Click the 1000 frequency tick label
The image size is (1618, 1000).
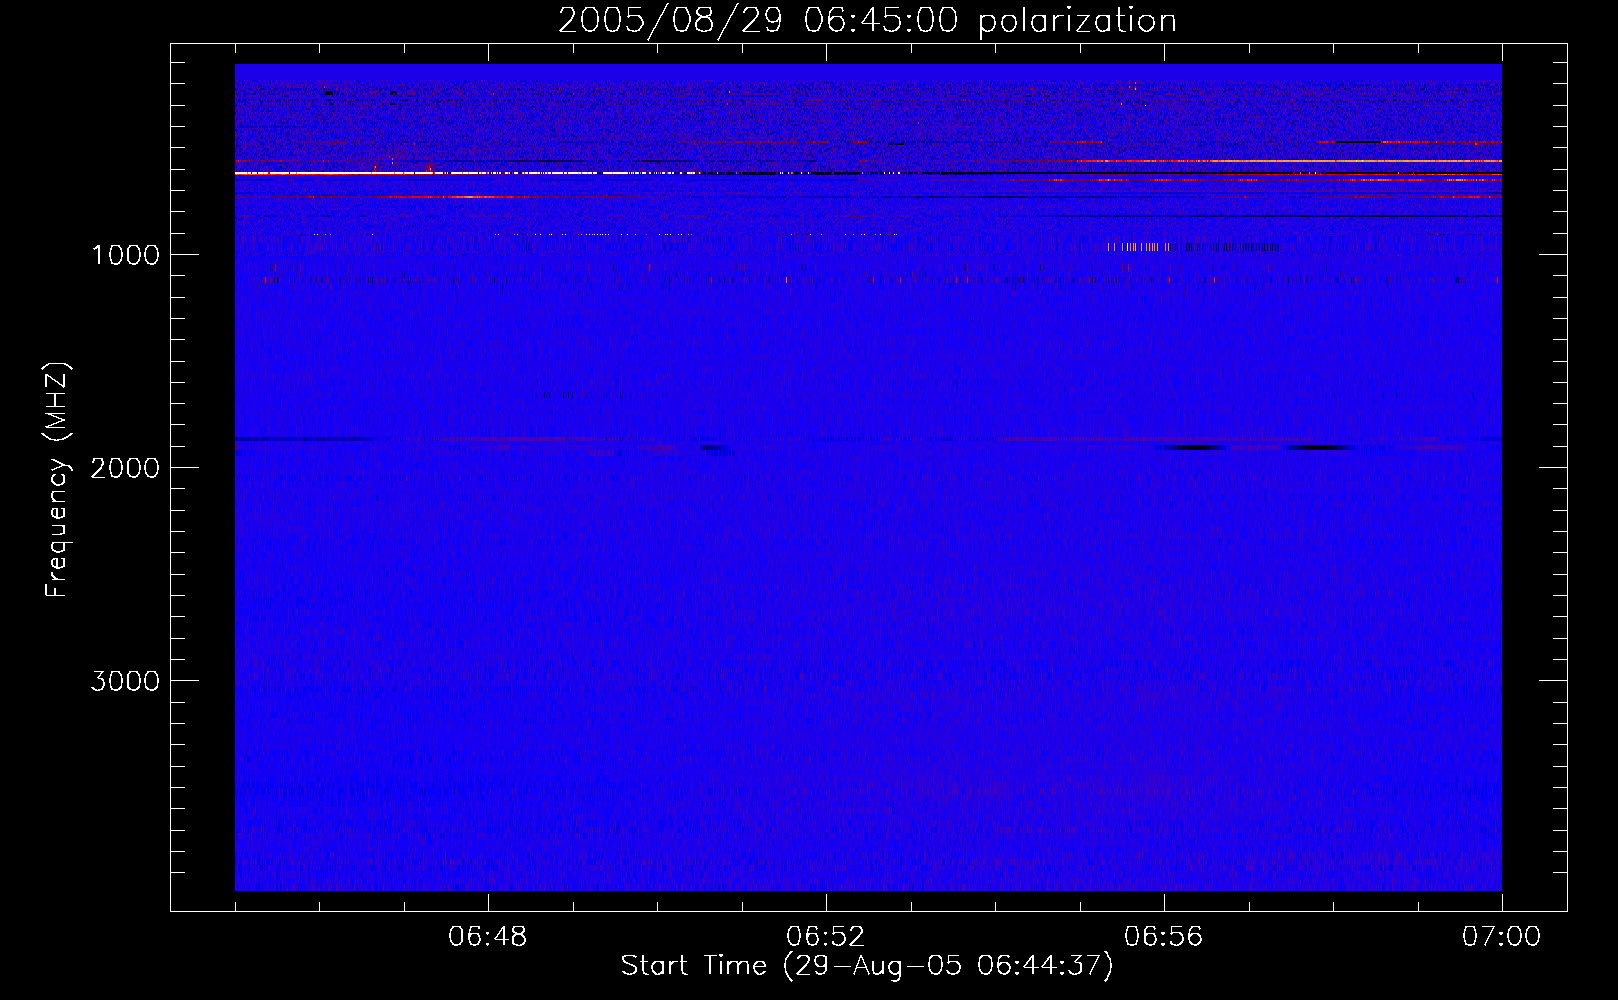pyautogui.click(x=125, y=255)
